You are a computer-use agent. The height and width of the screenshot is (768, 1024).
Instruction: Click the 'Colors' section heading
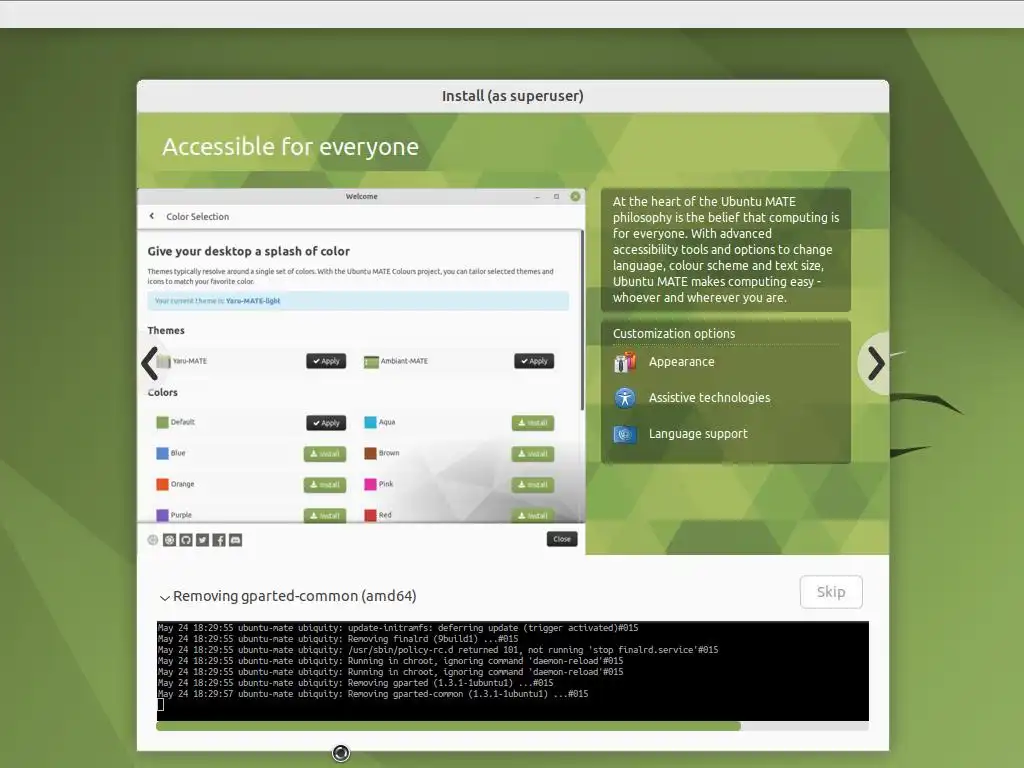(x=163, y=392)
